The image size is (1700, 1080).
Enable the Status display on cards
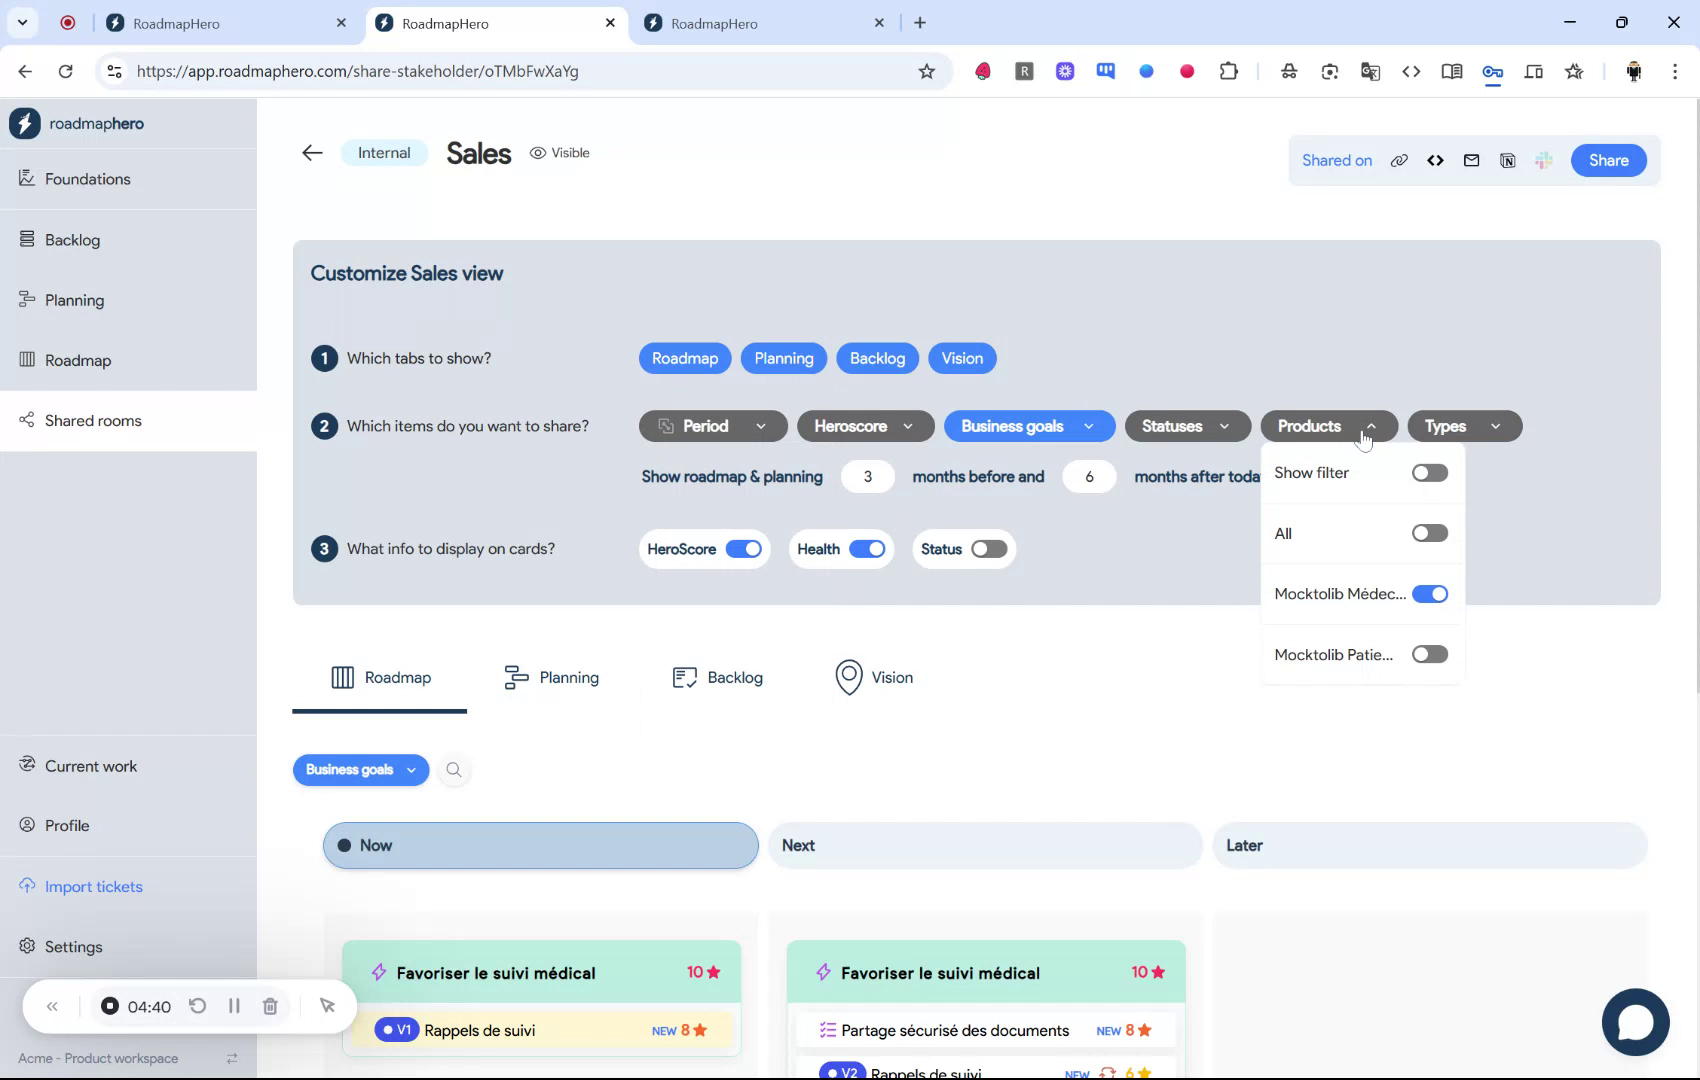[988, 548]
